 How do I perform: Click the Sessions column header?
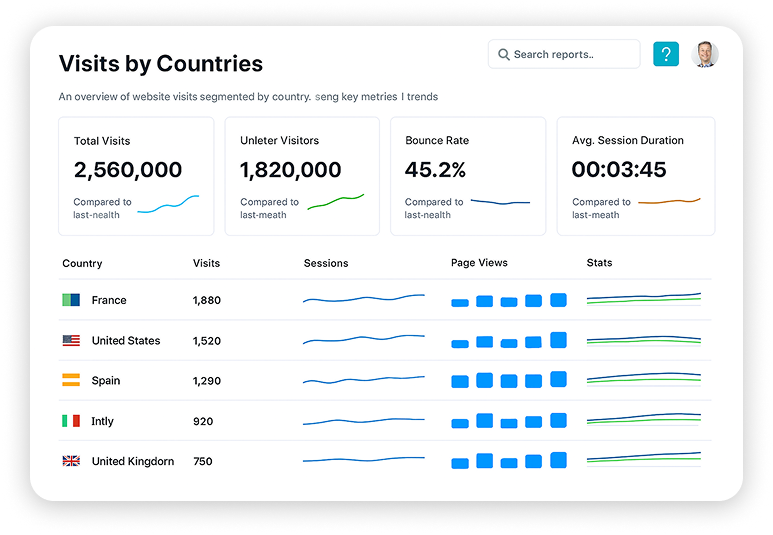pyautogui.click(x=326, y=263)
